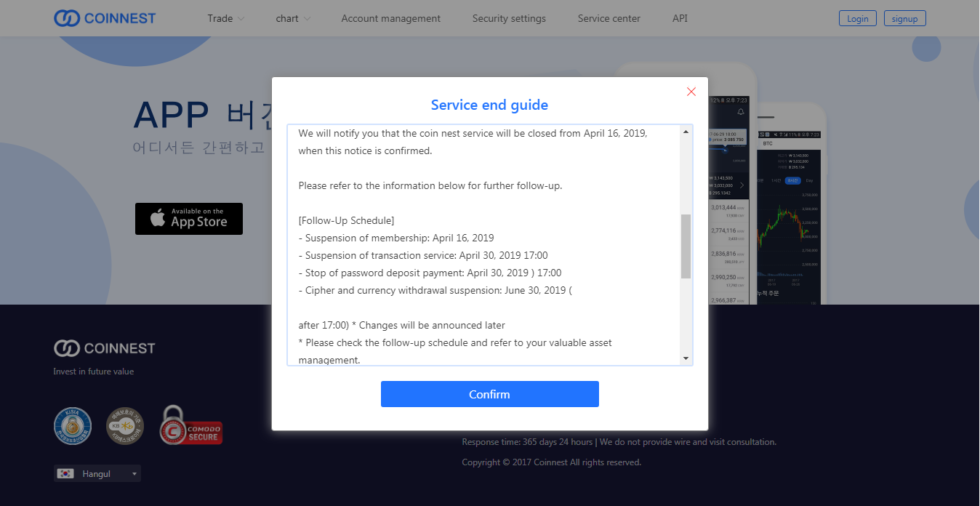
Task: Close the Service end guide dialog
Action: point(691,92)
